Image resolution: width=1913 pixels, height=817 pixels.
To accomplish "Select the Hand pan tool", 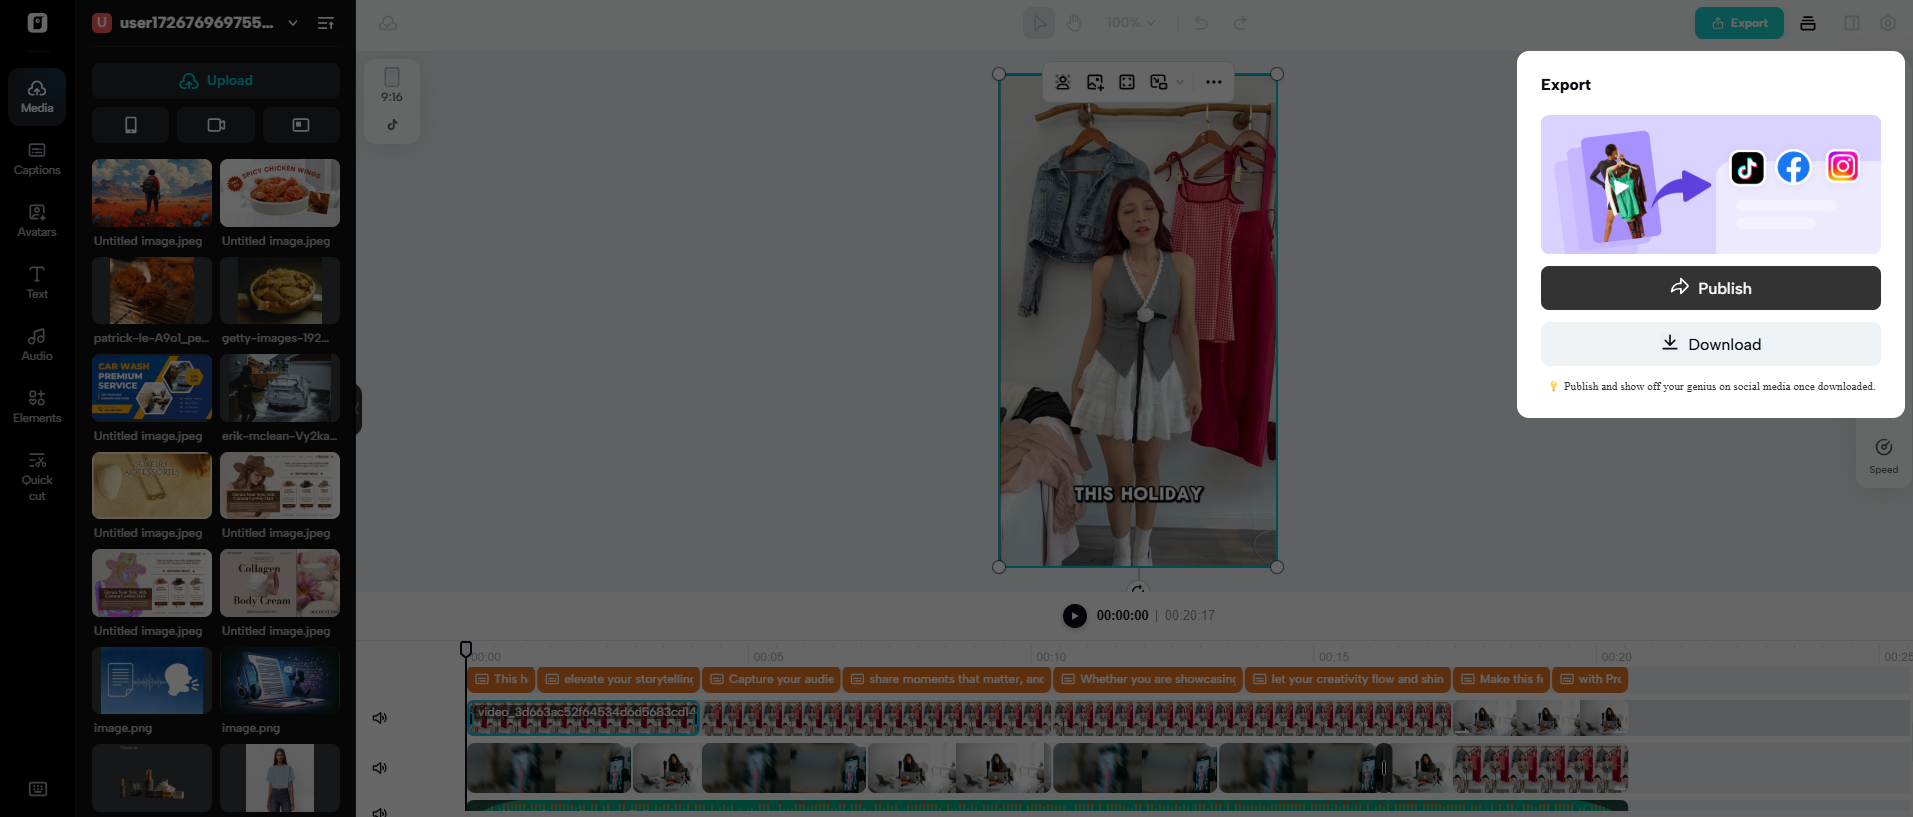I will coord(1074,23).
